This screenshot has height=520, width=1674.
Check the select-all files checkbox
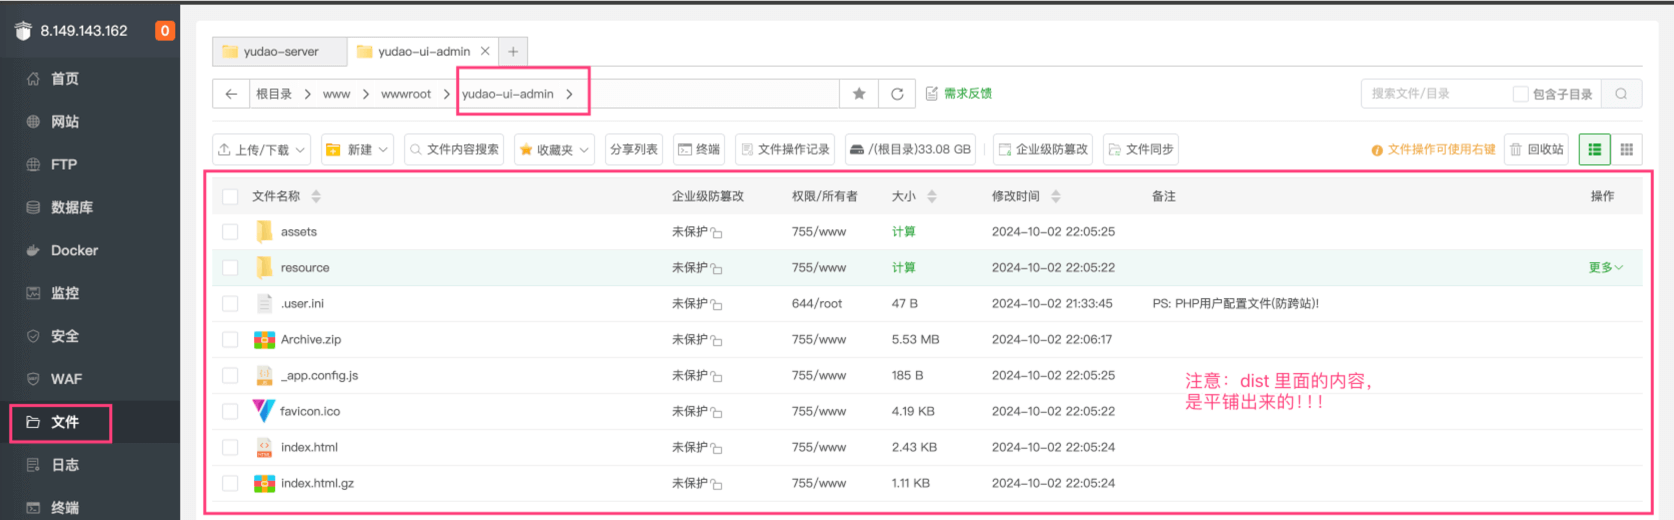click(x=230, y=197)
